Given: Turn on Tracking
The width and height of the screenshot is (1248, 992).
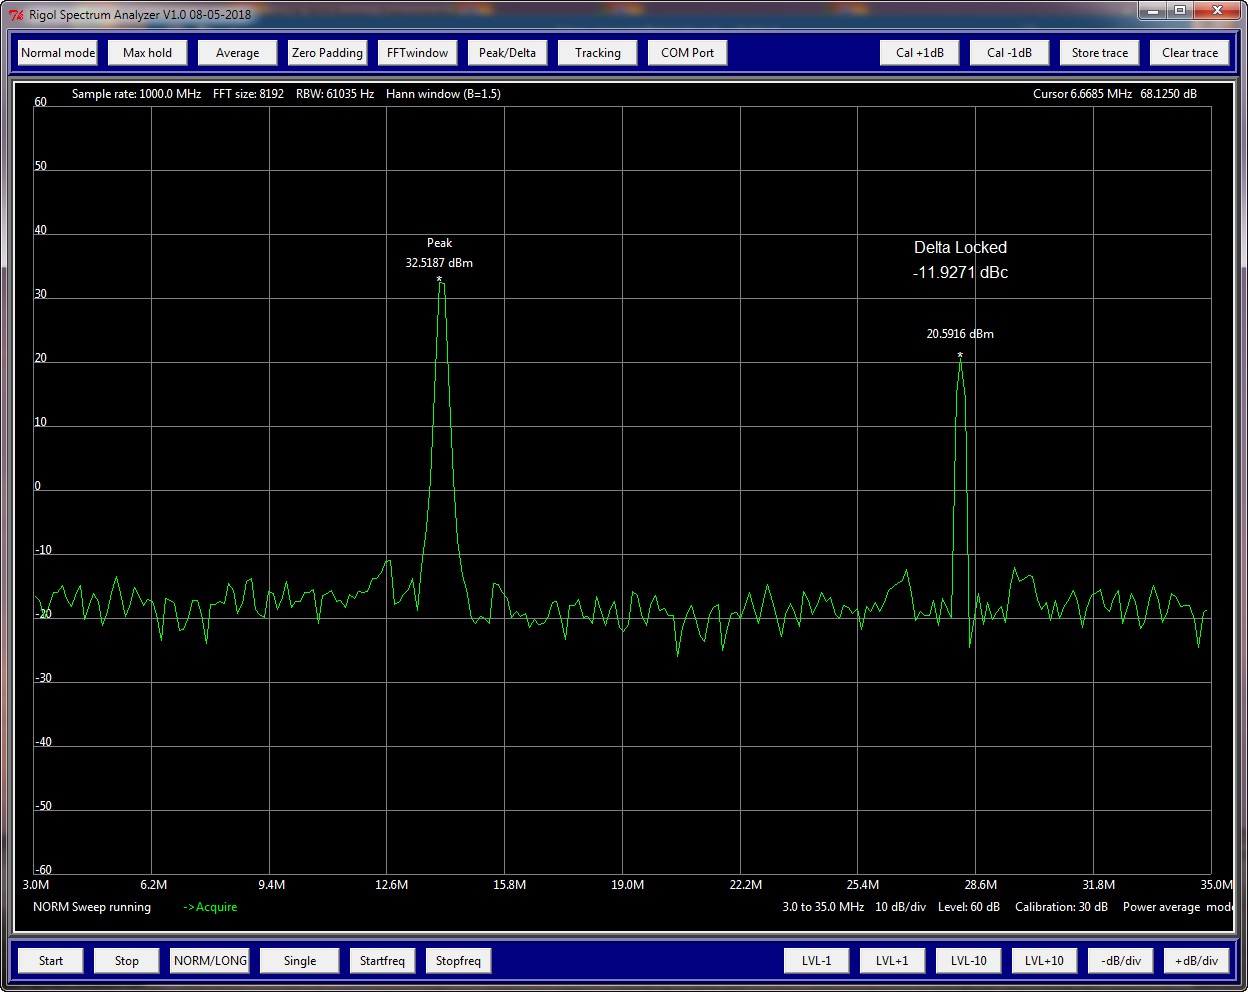Looking at the screenshot, I should tap(597, 53).
